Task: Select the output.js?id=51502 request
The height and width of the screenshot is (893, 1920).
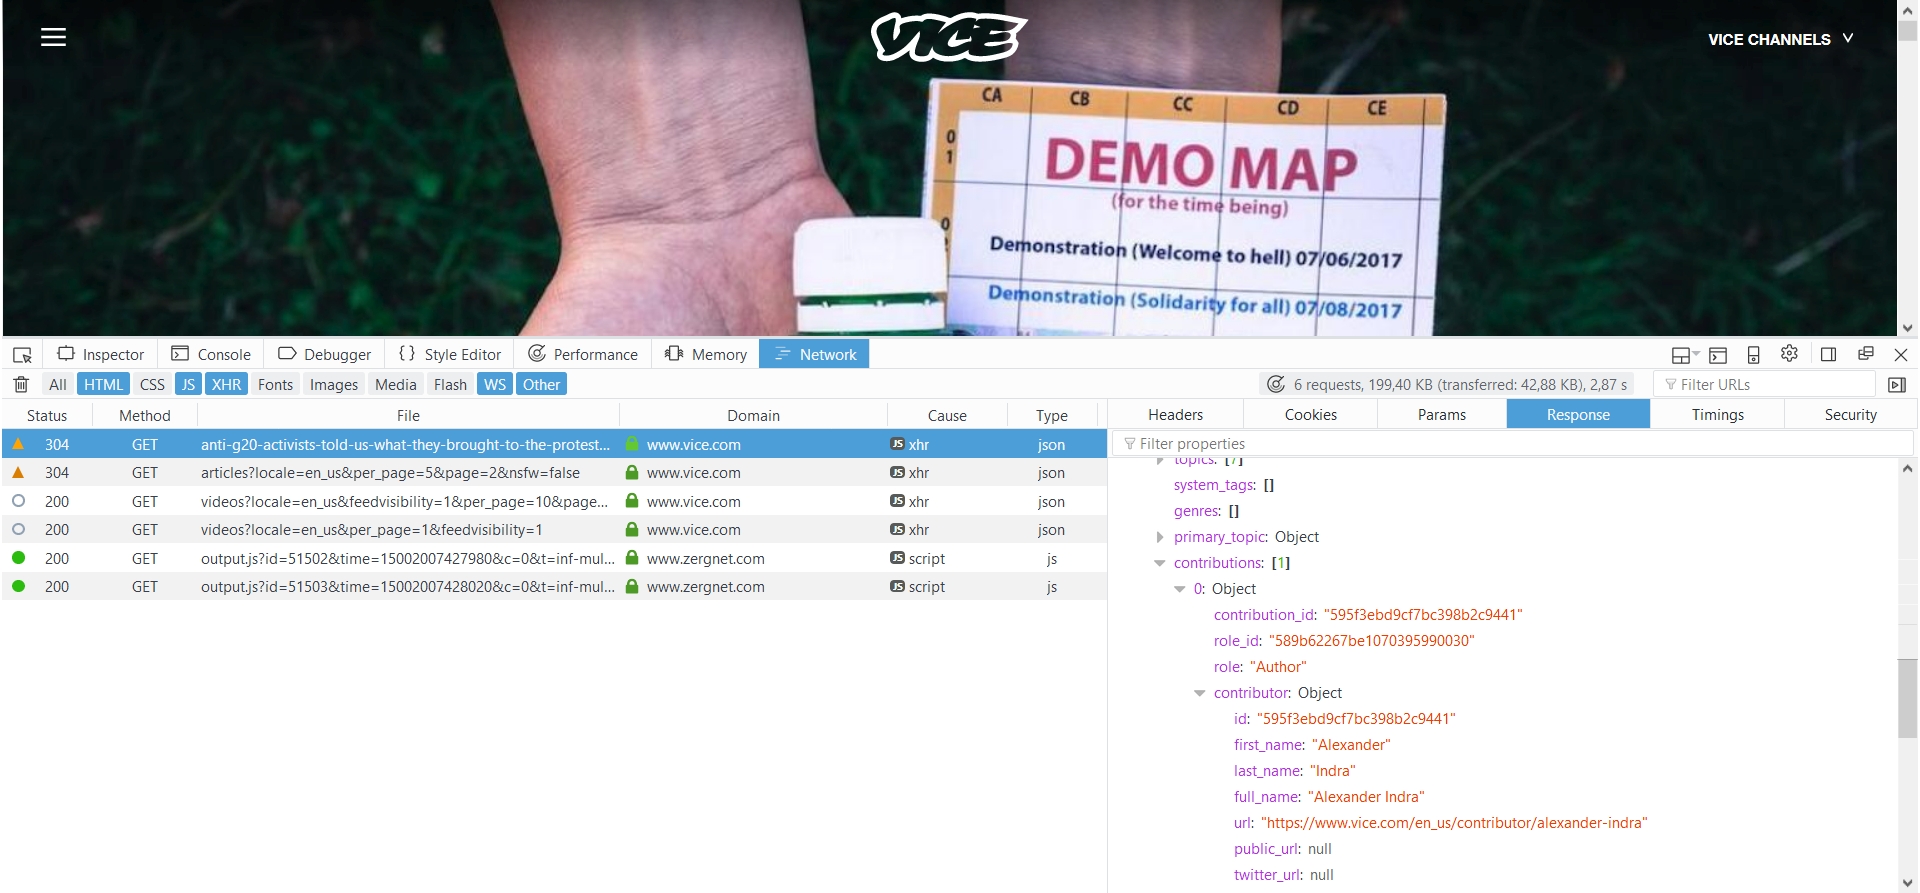Action: 554,559
